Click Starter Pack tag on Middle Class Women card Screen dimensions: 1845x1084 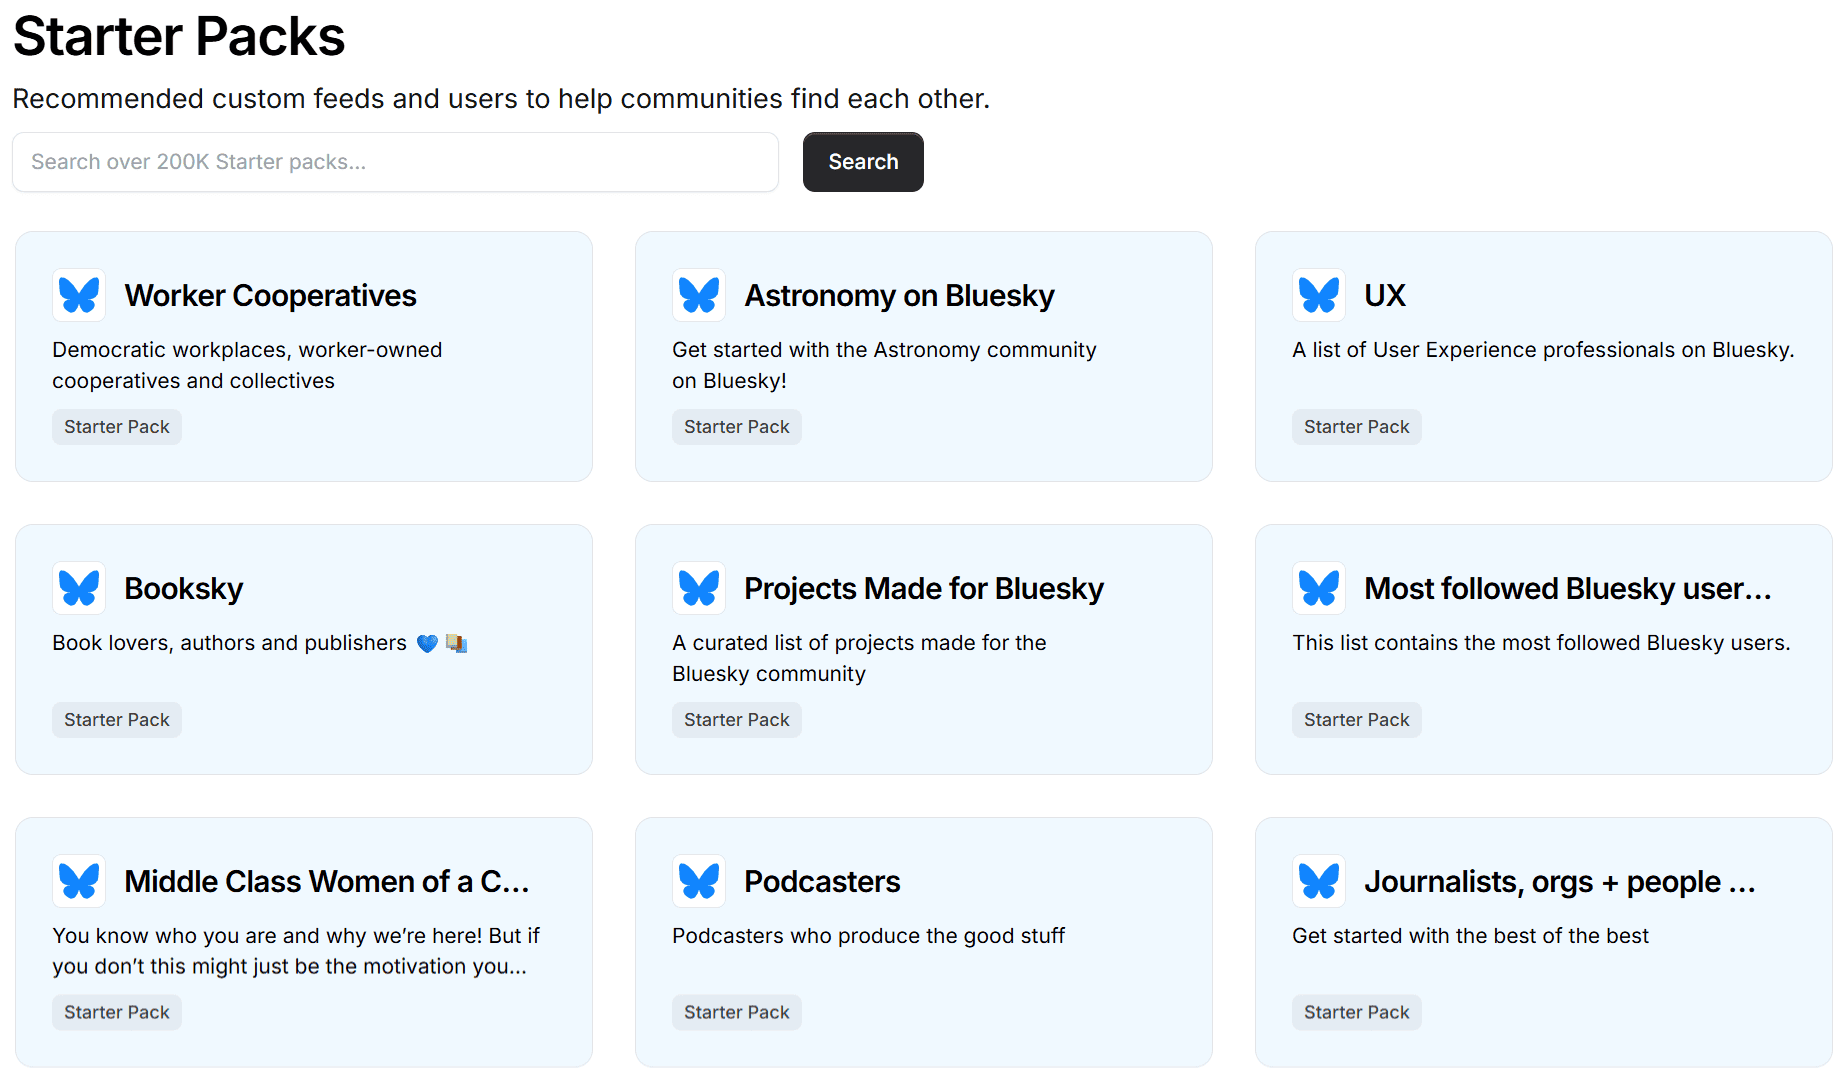coord(117,1013)
